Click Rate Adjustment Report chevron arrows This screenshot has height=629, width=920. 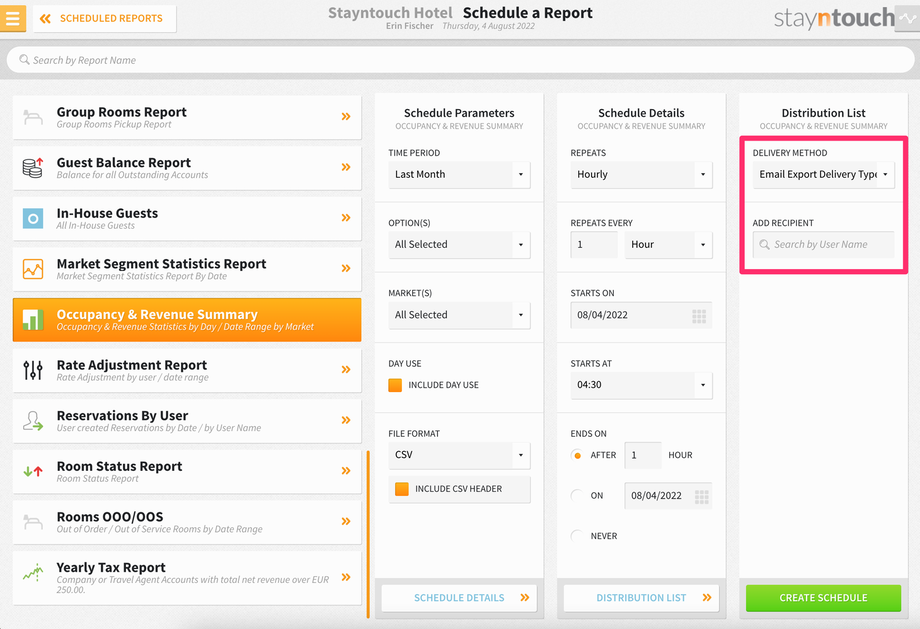[346, 369]
